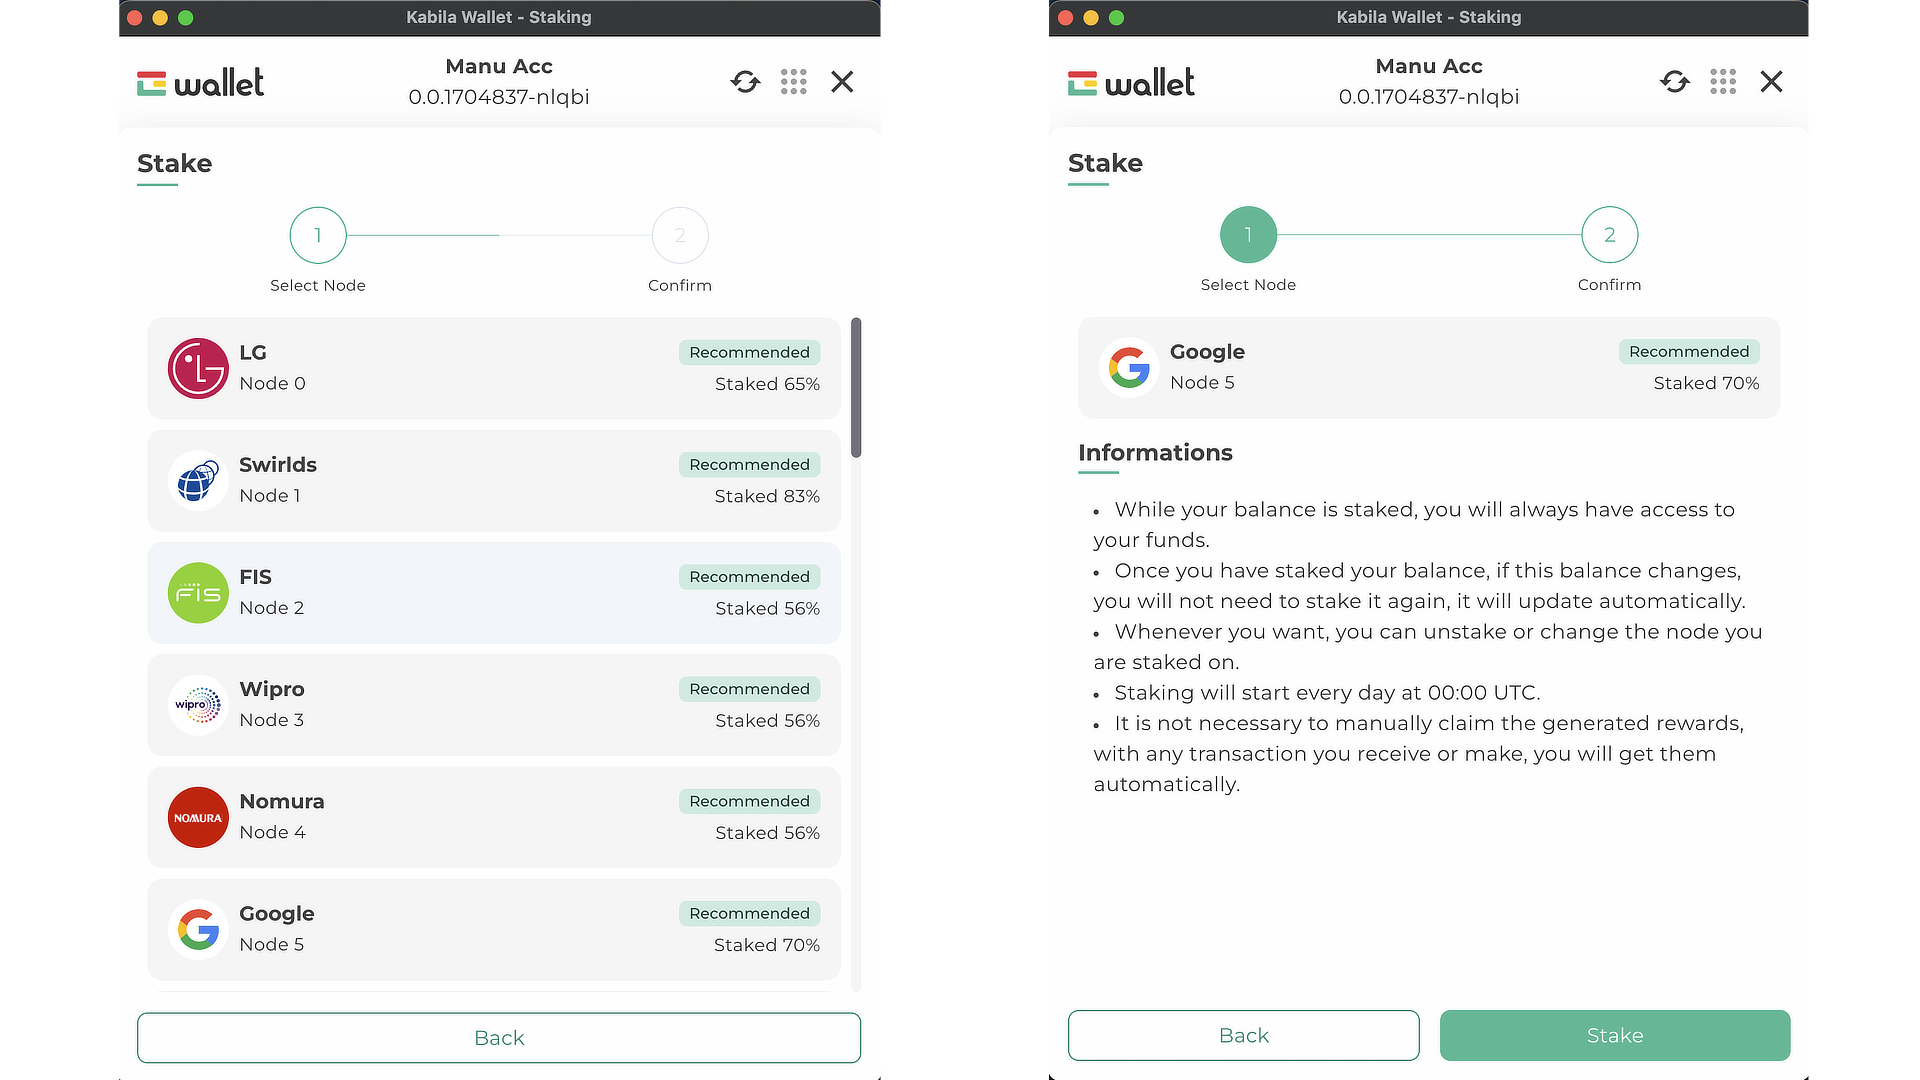This screenshot has height=1080, width=1920.
Task: Click the node list scrollbar thumb
Action: (x=856, y=388)
